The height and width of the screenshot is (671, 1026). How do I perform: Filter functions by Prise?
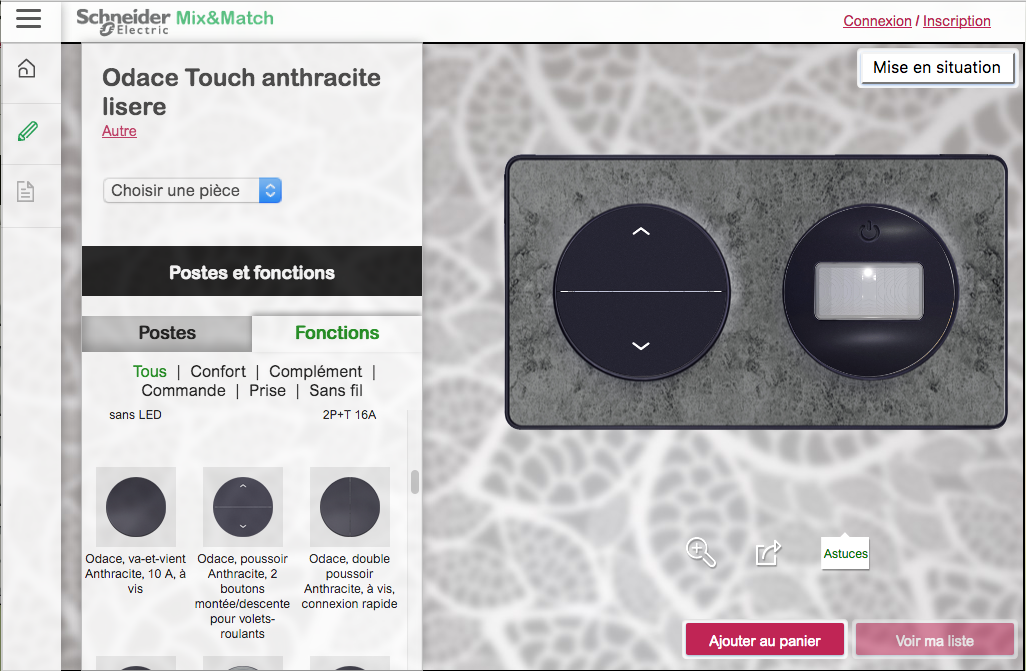(267, 391)
